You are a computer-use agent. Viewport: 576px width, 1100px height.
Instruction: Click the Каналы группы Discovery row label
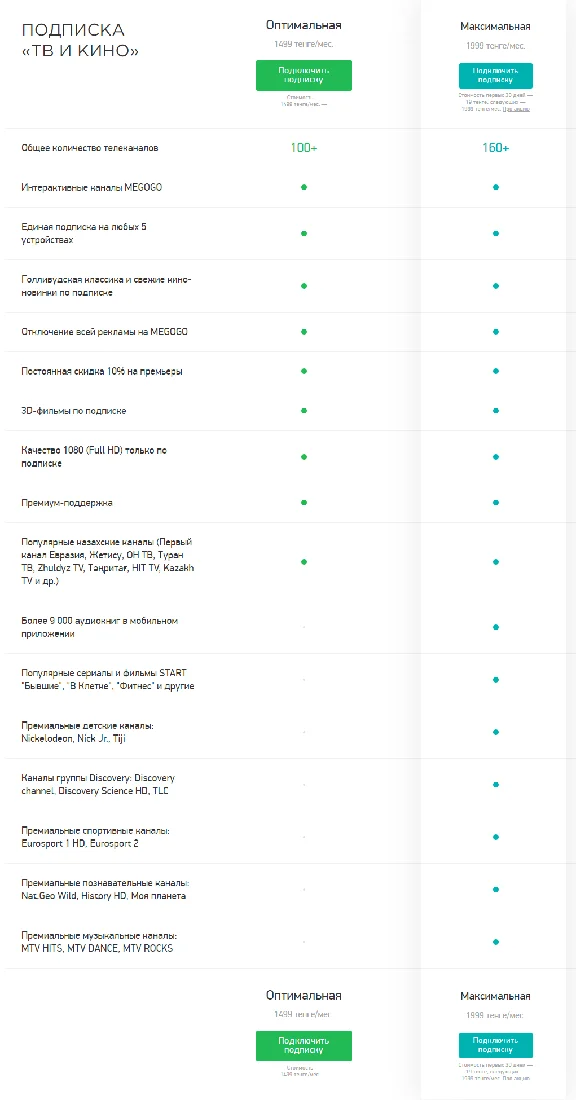tap(98, 784)
